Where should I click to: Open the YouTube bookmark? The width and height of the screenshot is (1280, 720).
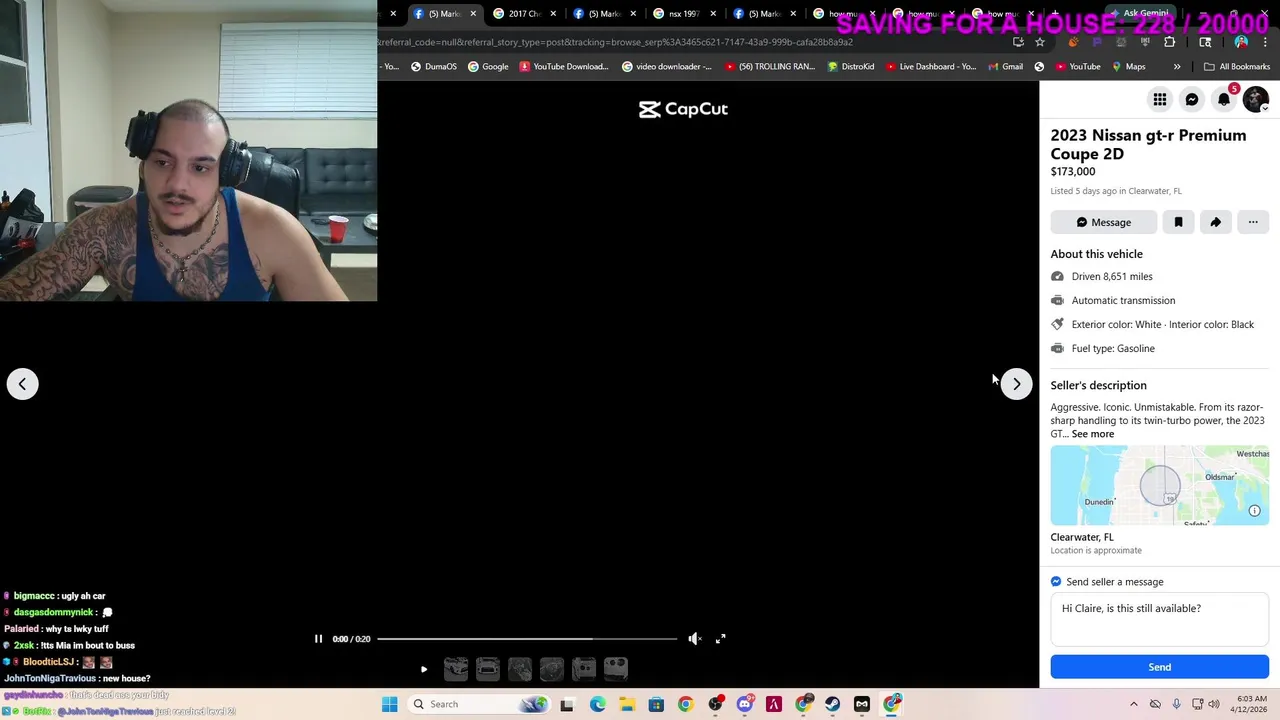click(x=1077, y=67)
